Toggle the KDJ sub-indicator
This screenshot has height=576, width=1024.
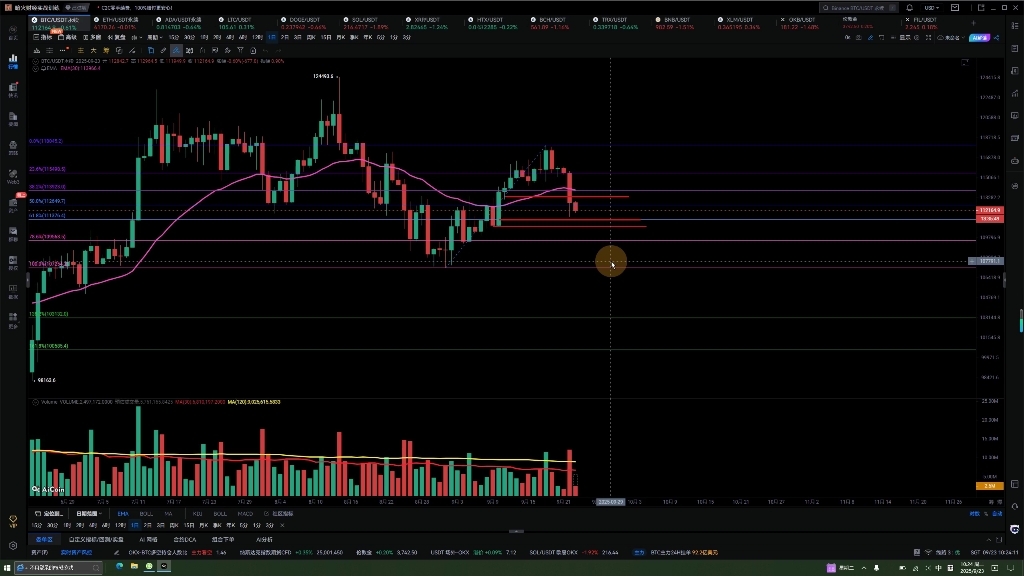point(197,513)
